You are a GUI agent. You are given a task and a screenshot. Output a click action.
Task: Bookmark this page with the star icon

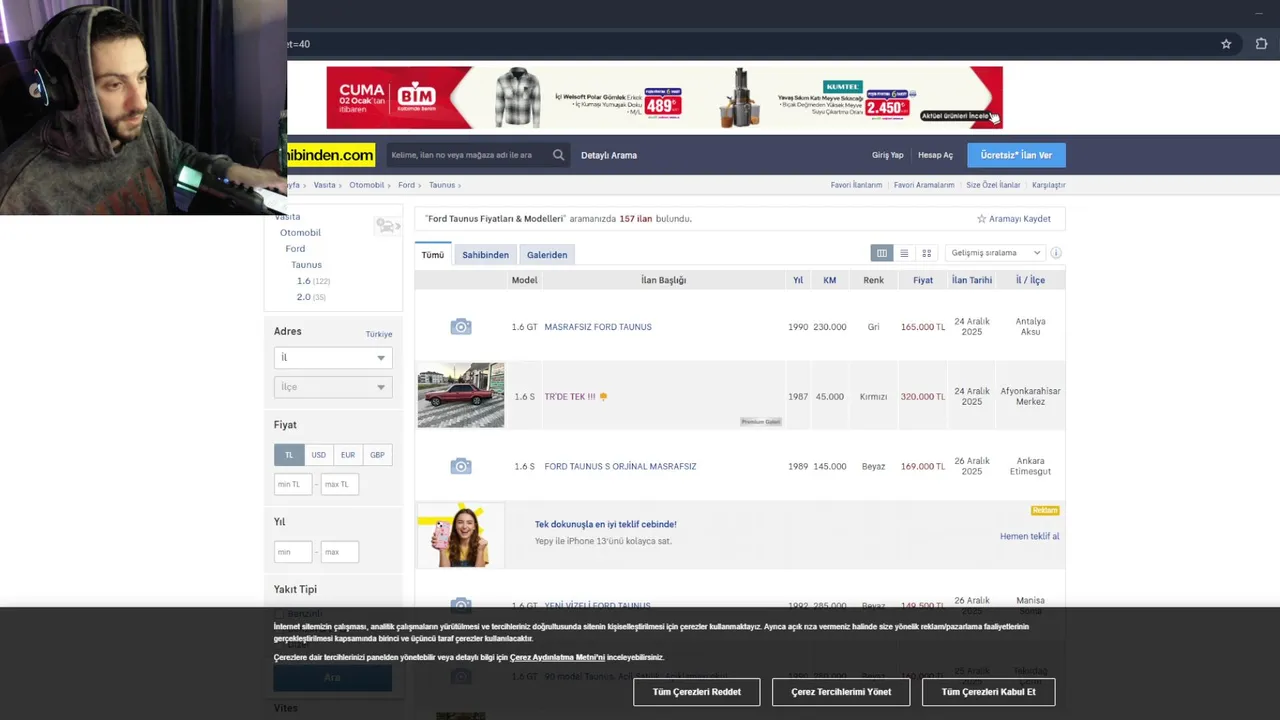click(x=1226, y=44)
